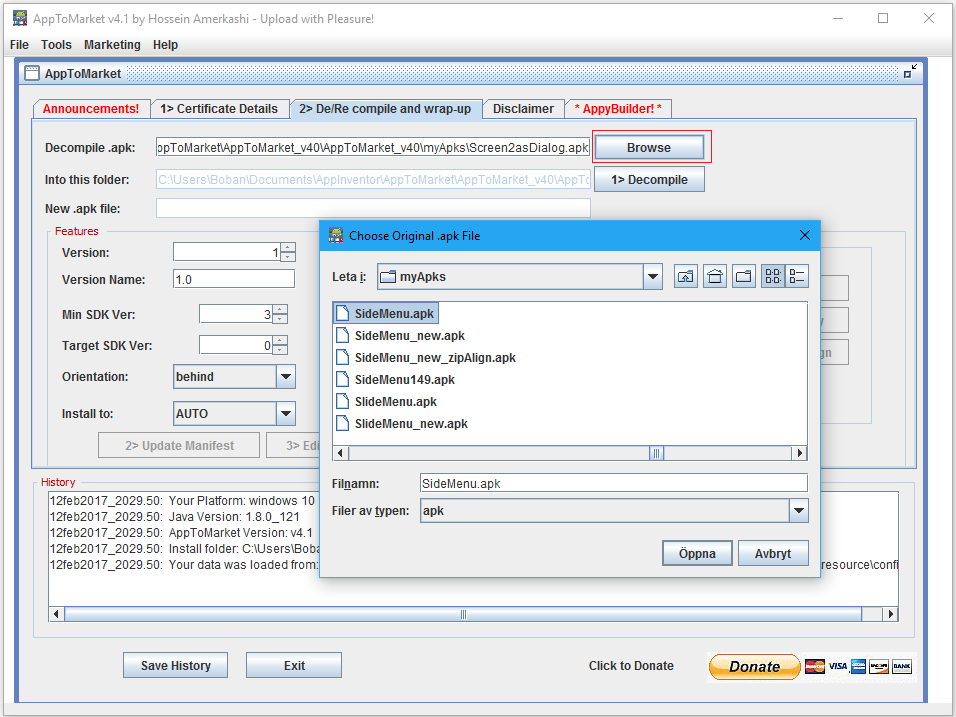Select SideMenu149.apk in file list
Viewport: 956px width, 717px height.
click(396, 379)
